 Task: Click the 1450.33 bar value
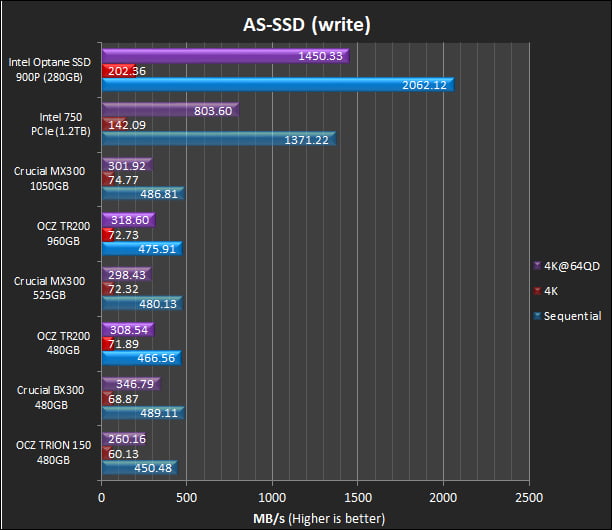click(x=320, y=56)
